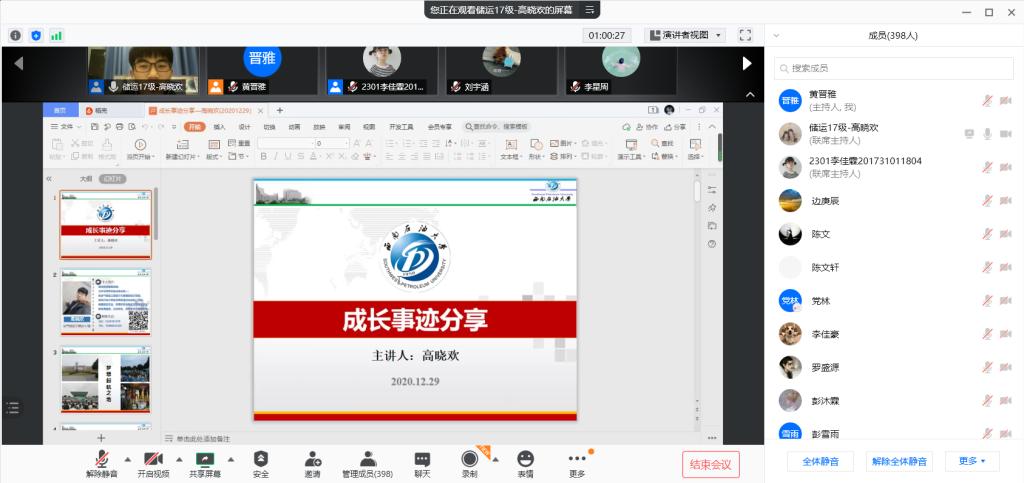Viewport: 1024px width, 483px height.
Task: Open the screen-sharing banner menu icon at top
Action: [x=591, y=9]
